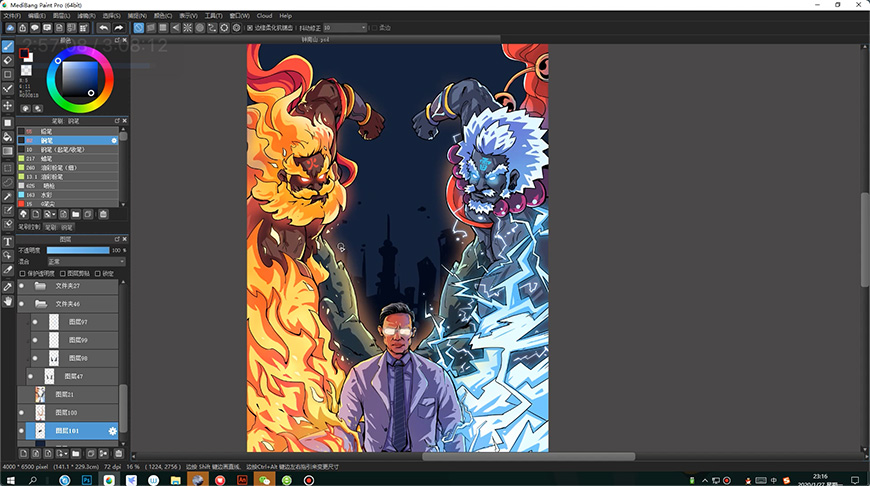Open the 滤镜(R) menu

(86, 16)
